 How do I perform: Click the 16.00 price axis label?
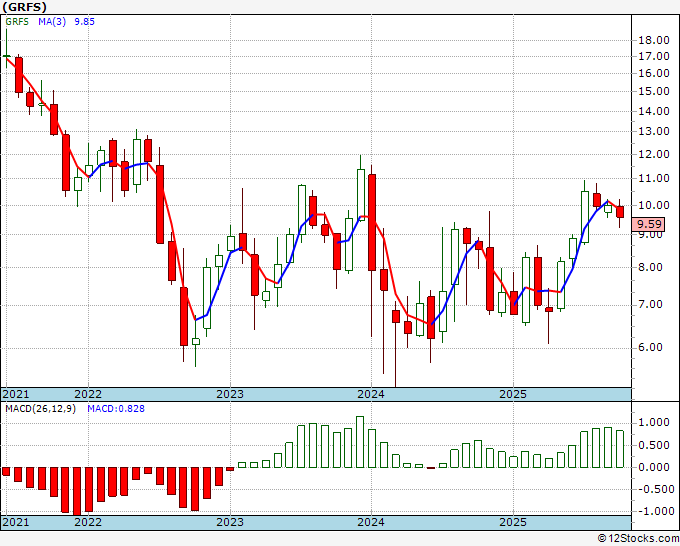pyautogui.click(x=654, y=73)
